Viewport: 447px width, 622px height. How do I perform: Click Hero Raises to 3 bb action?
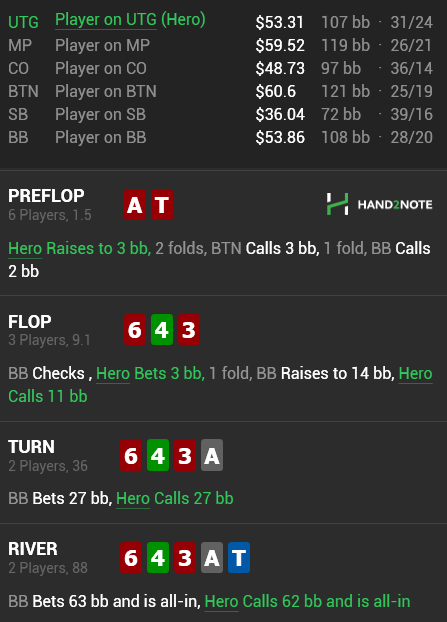click(x=79, y=249)
